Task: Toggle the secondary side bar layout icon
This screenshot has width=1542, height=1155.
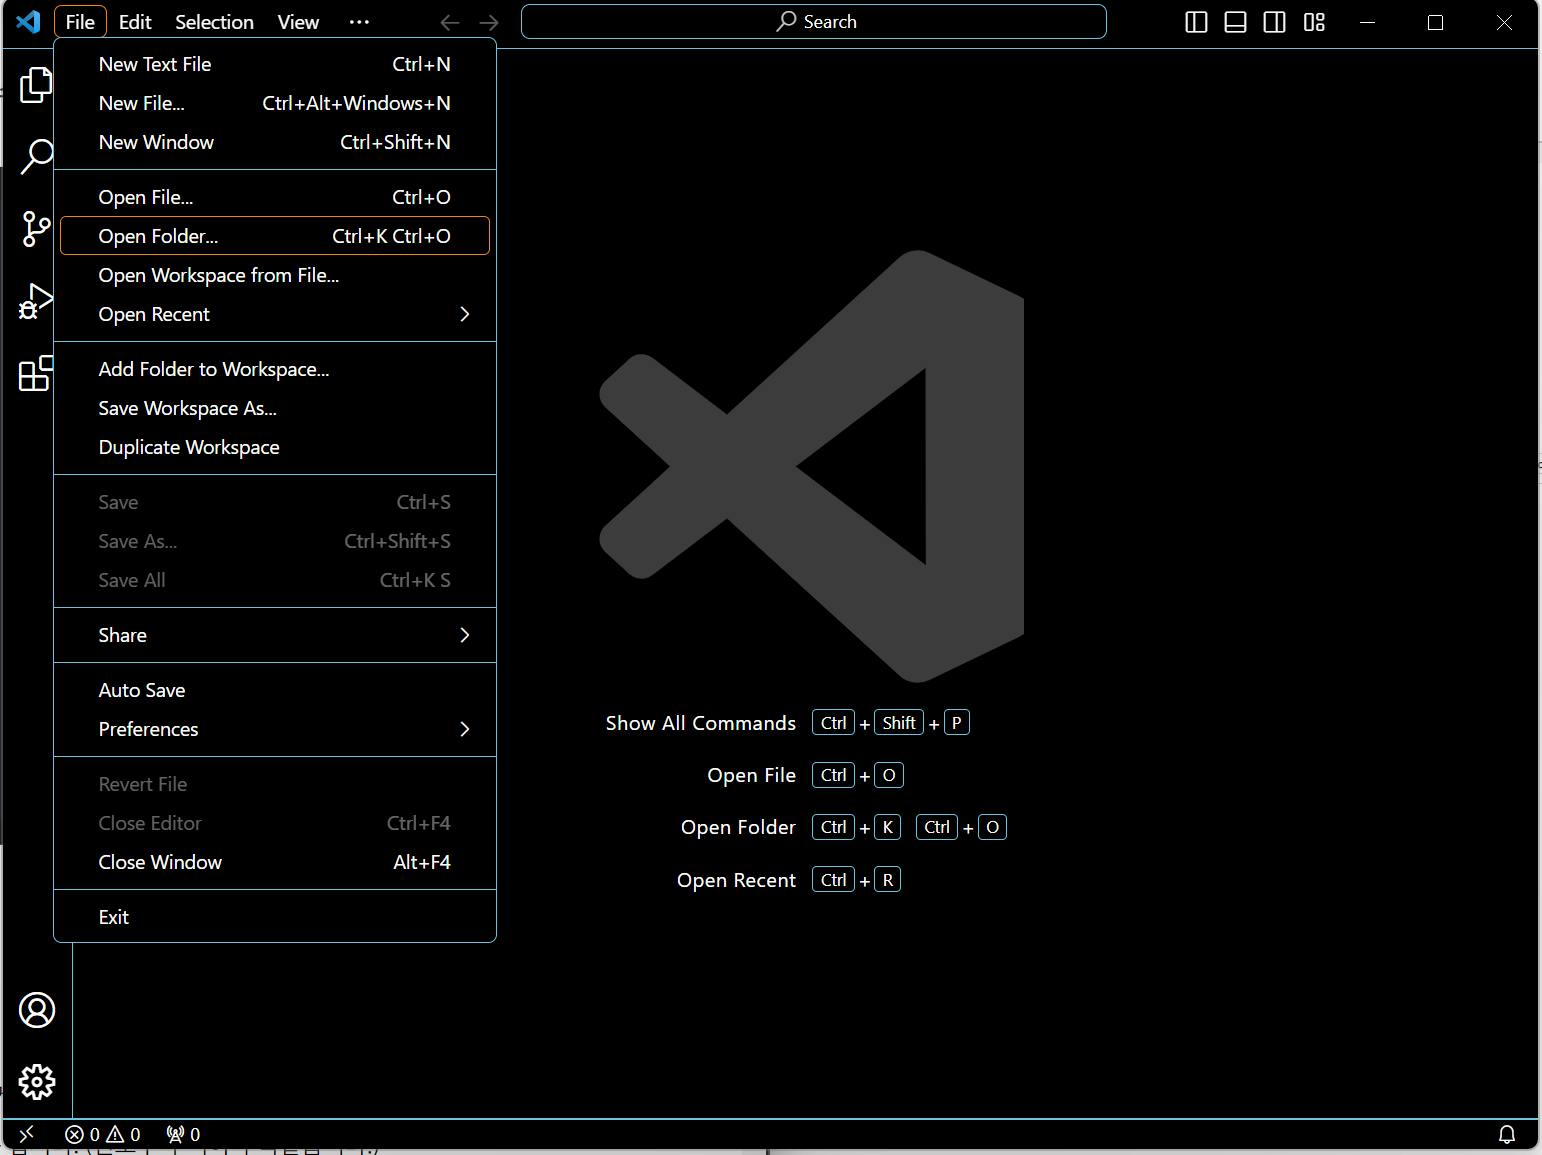Action: coord(1274,22)
